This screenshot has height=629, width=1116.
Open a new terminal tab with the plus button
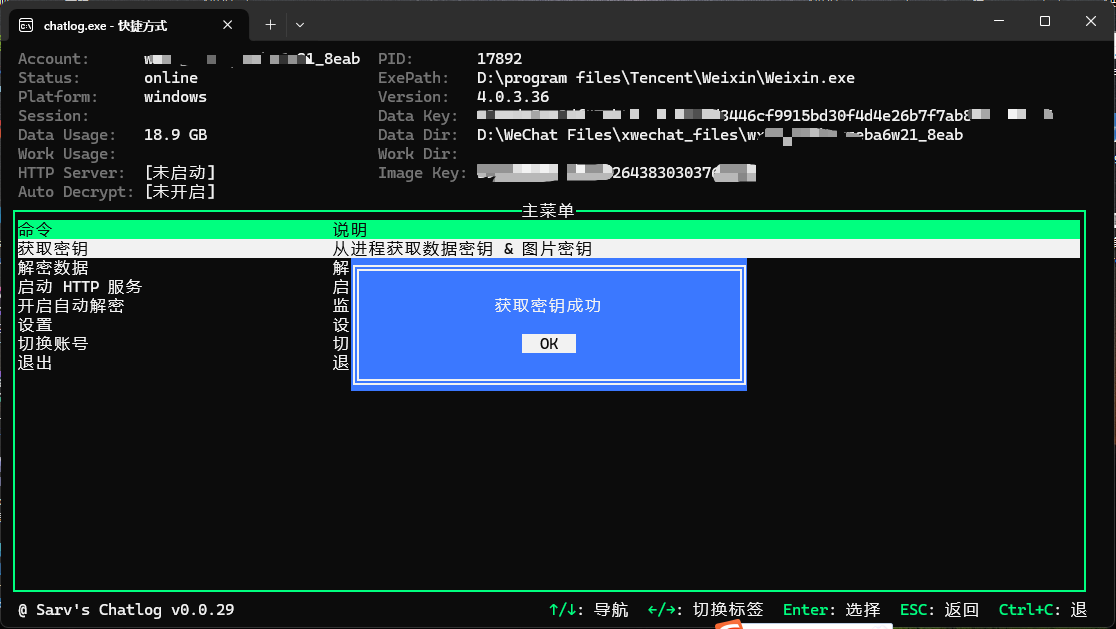(270, 24)
